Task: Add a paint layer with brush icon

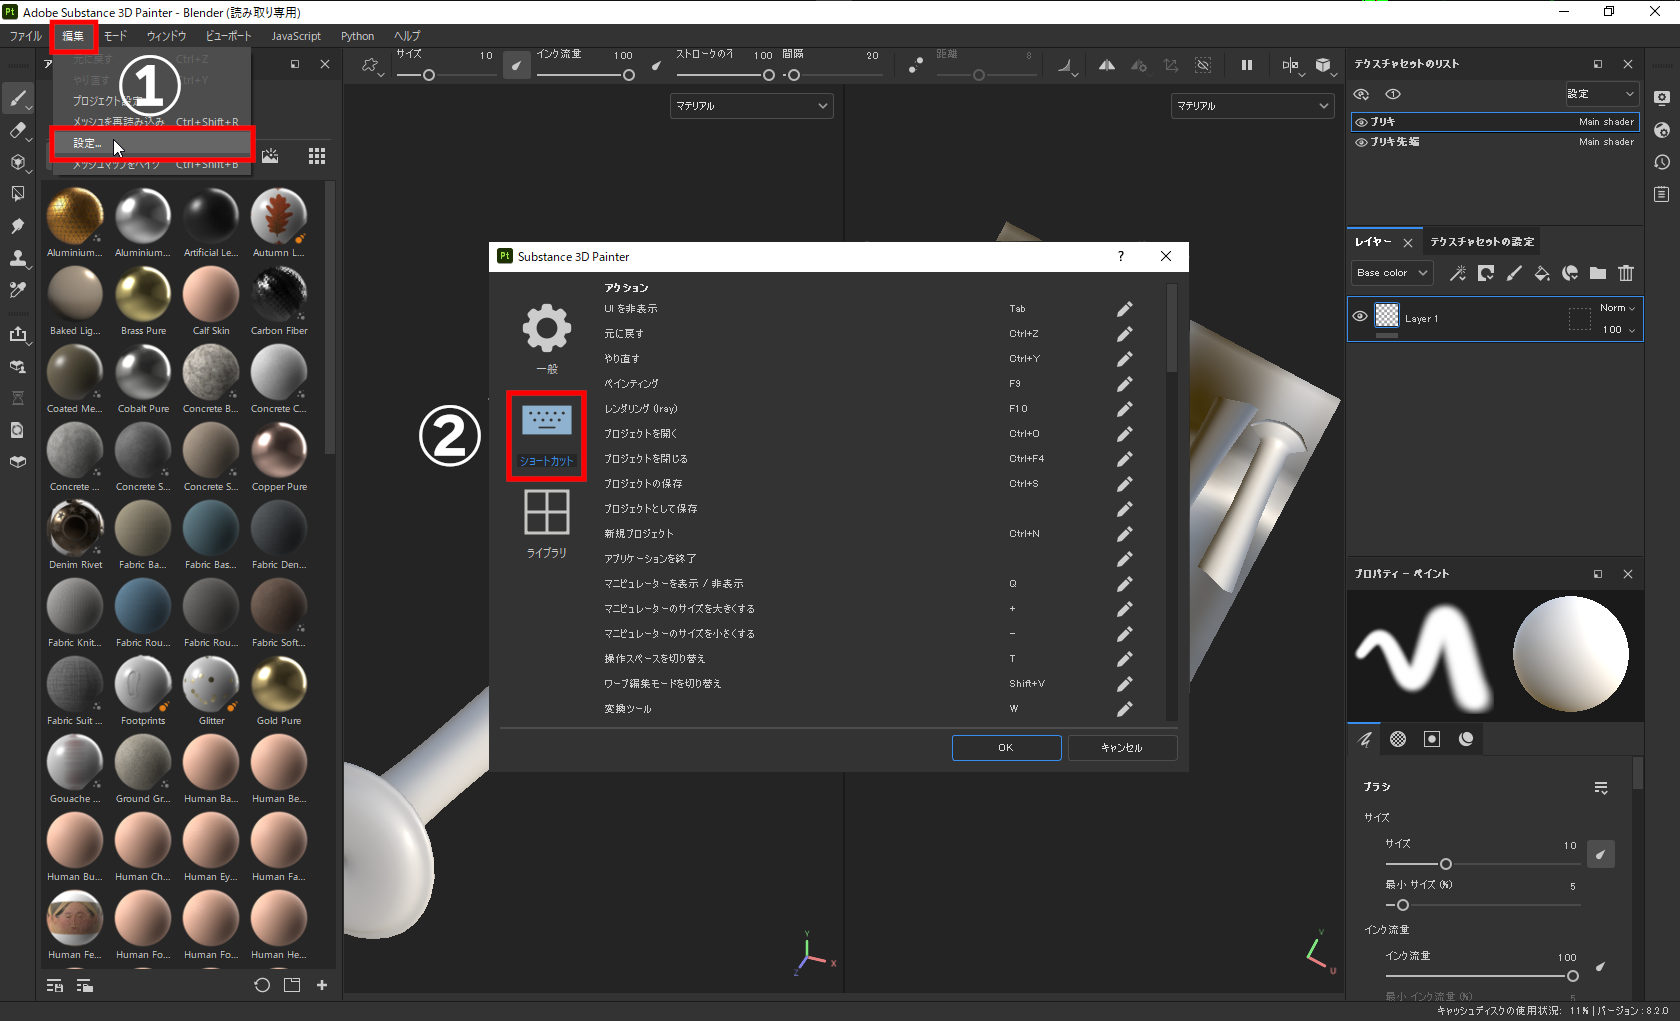Action: (1514, 273)
